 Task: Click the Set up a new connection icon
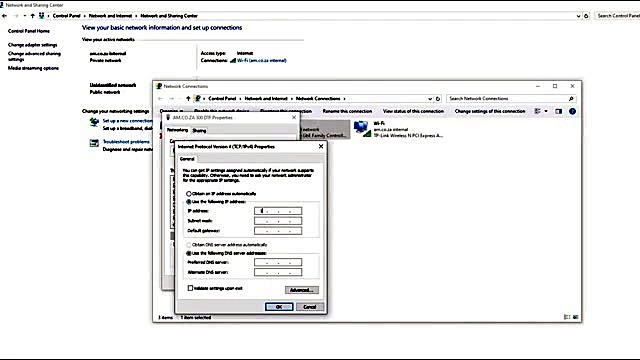[x=94, y=122]
